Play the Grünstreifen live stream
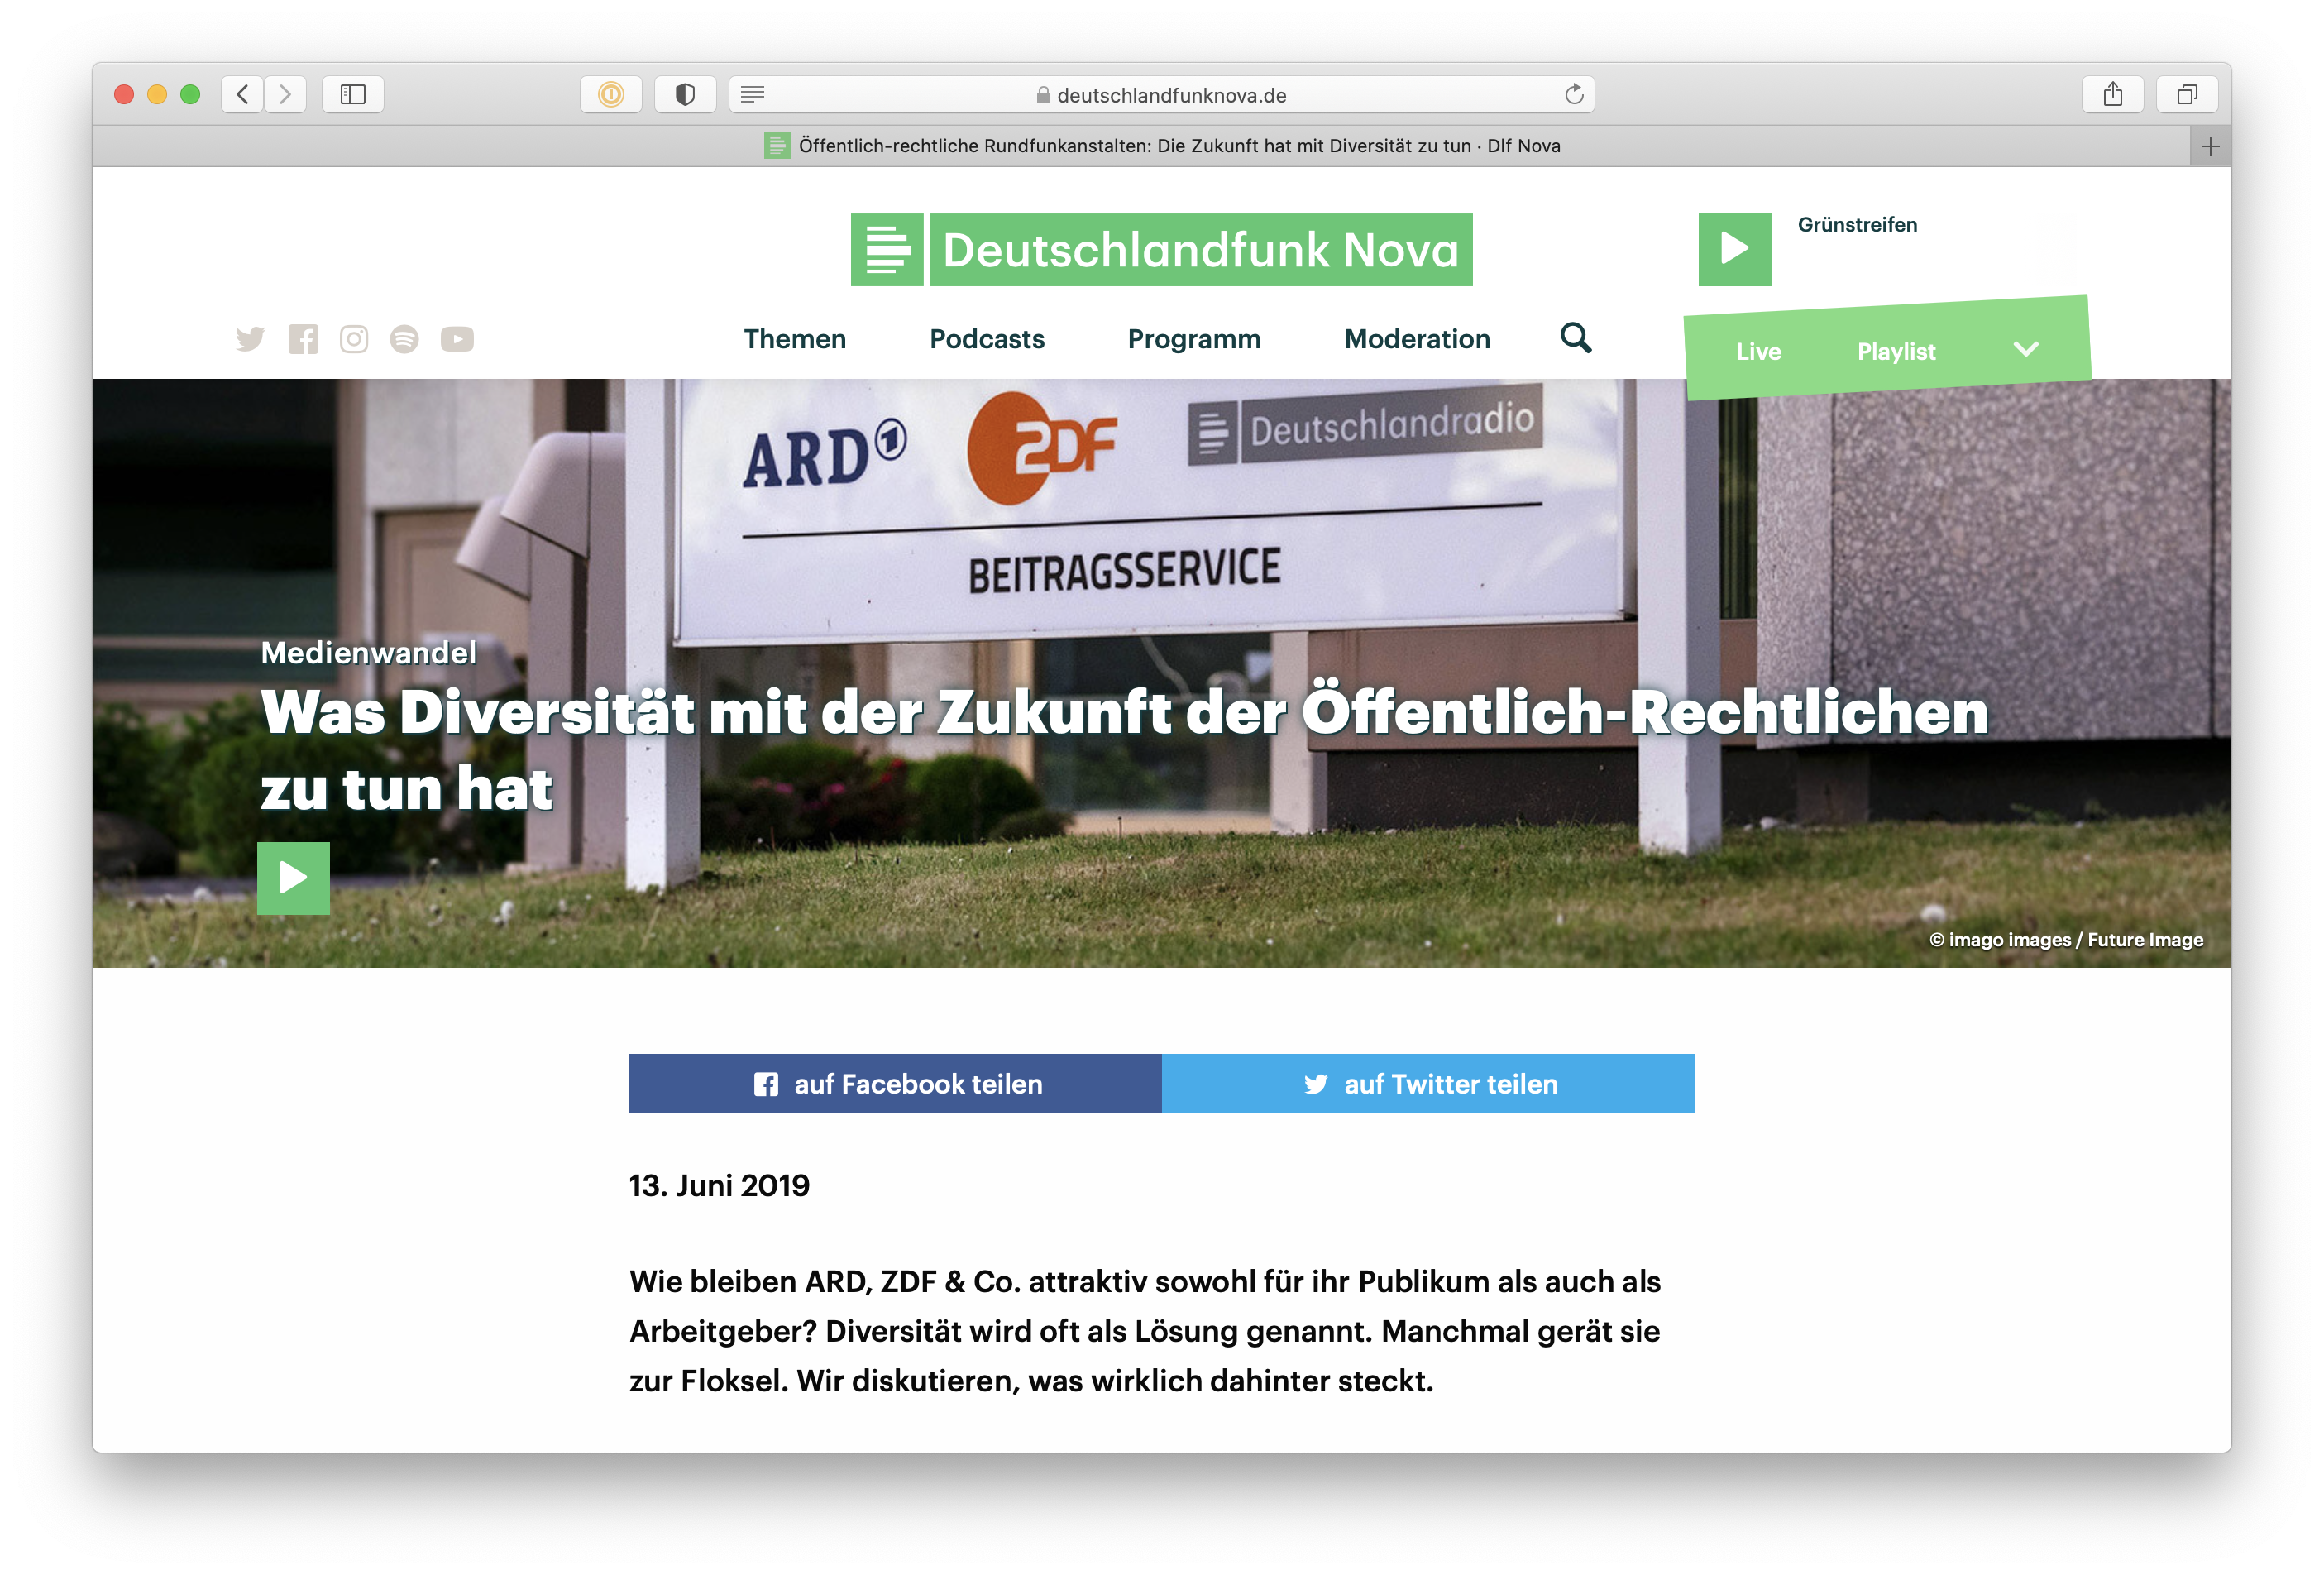Screen dimensions: 2324x1575 (x=1734, y=249)
